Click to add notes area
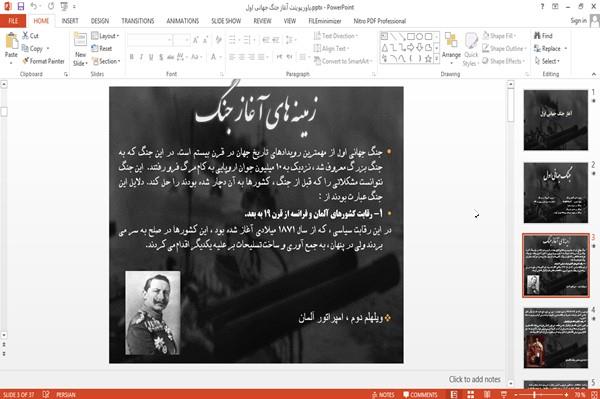Screen dimensions: 600x399 pos(474,379)
